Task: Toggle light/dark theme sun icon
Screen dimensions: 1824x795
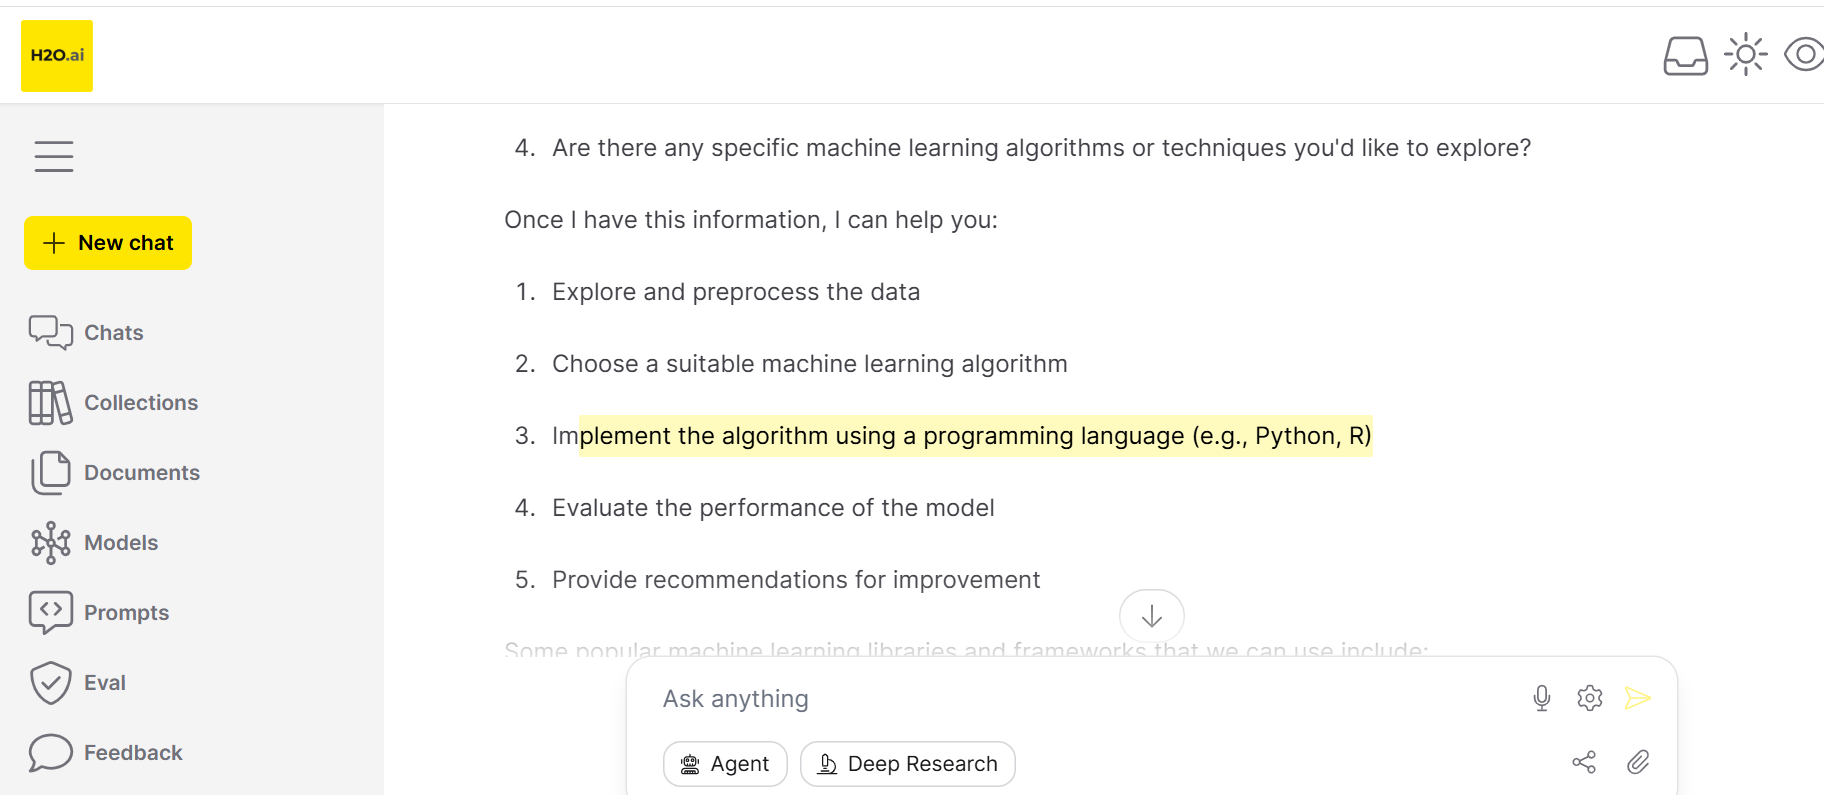Action: pyautogui.click(x=1745, y=55)
